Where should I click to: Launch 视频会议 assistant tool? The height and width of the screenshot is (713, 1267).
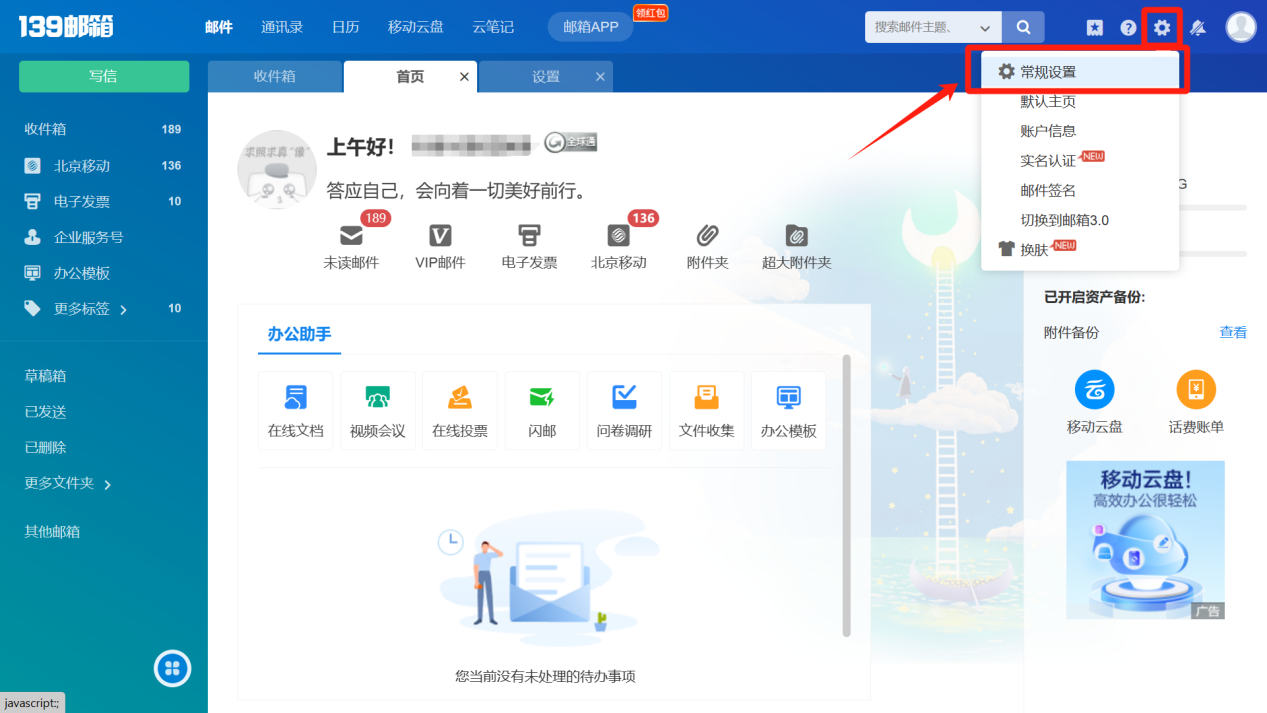click(x=377, y=410)
